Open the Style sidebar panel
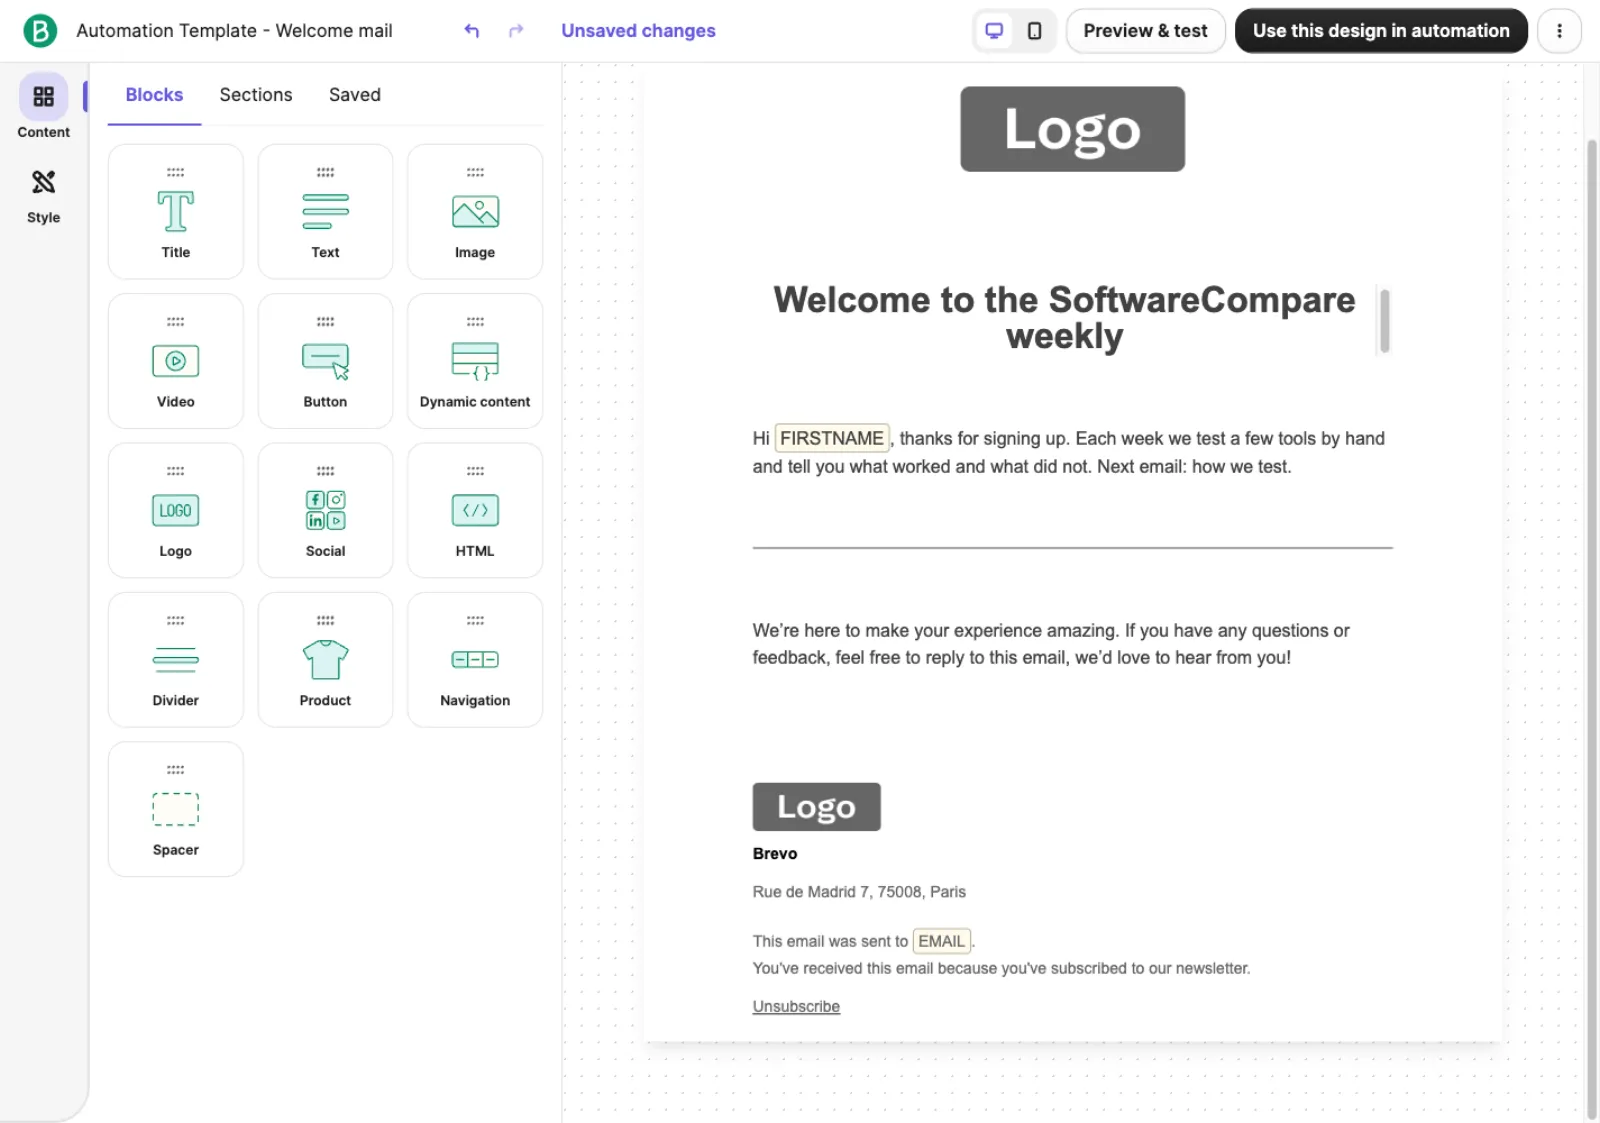Image resolution: width=1600 pixels, height=1123 pixels. click(43, 196)
